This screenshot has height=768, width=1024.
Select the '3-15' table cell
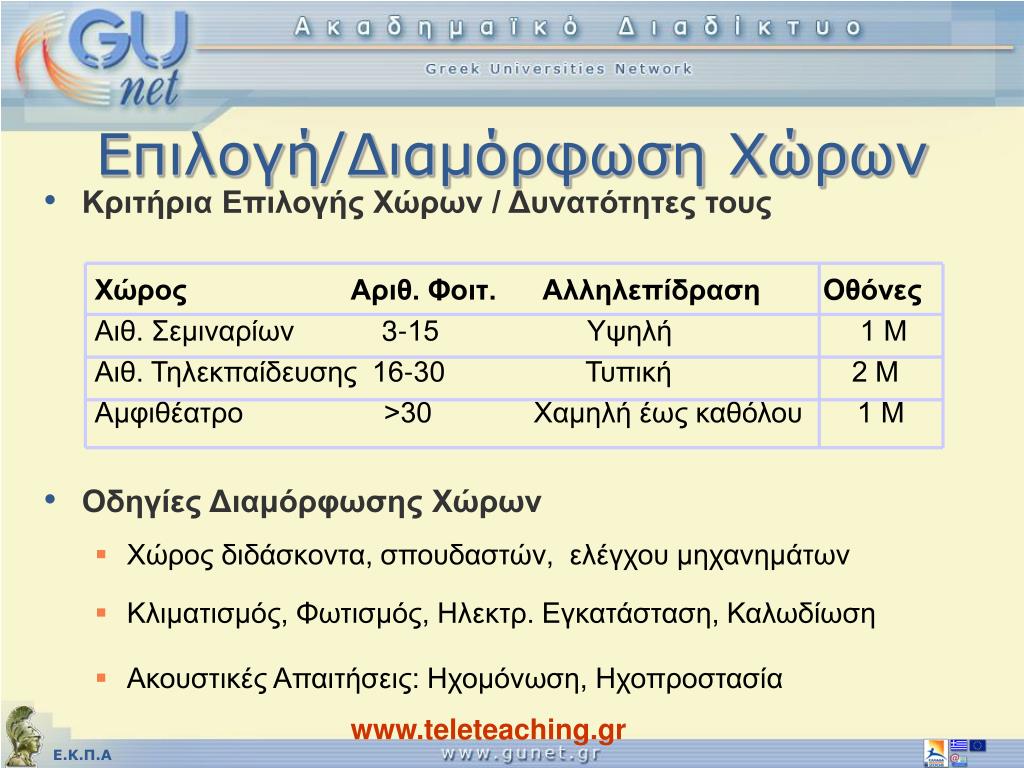pos(410,332)
